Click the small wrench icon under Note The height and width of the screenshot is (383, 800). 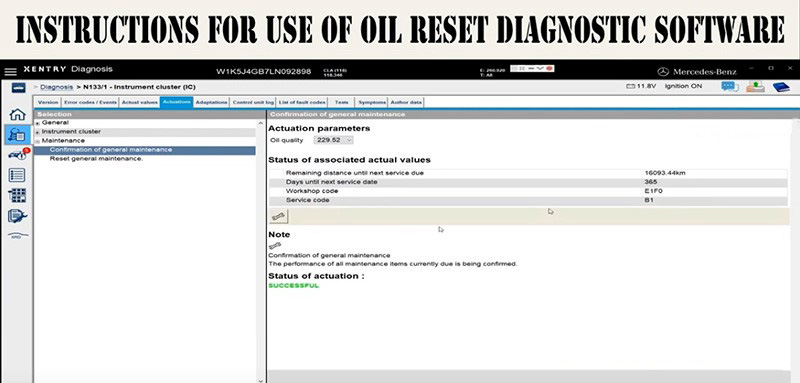pyautogui.click(x=274, y=246)
